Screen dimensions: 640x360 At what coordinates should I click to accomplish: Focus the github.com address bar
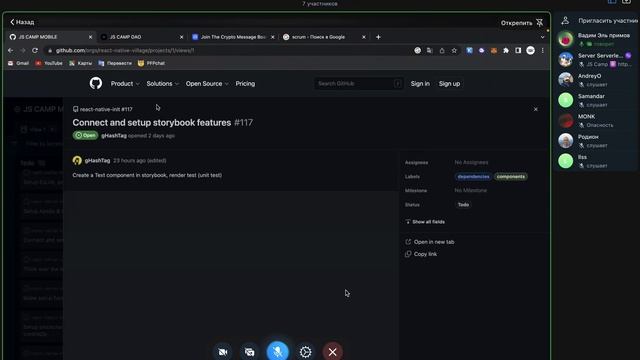coord(229,50)
